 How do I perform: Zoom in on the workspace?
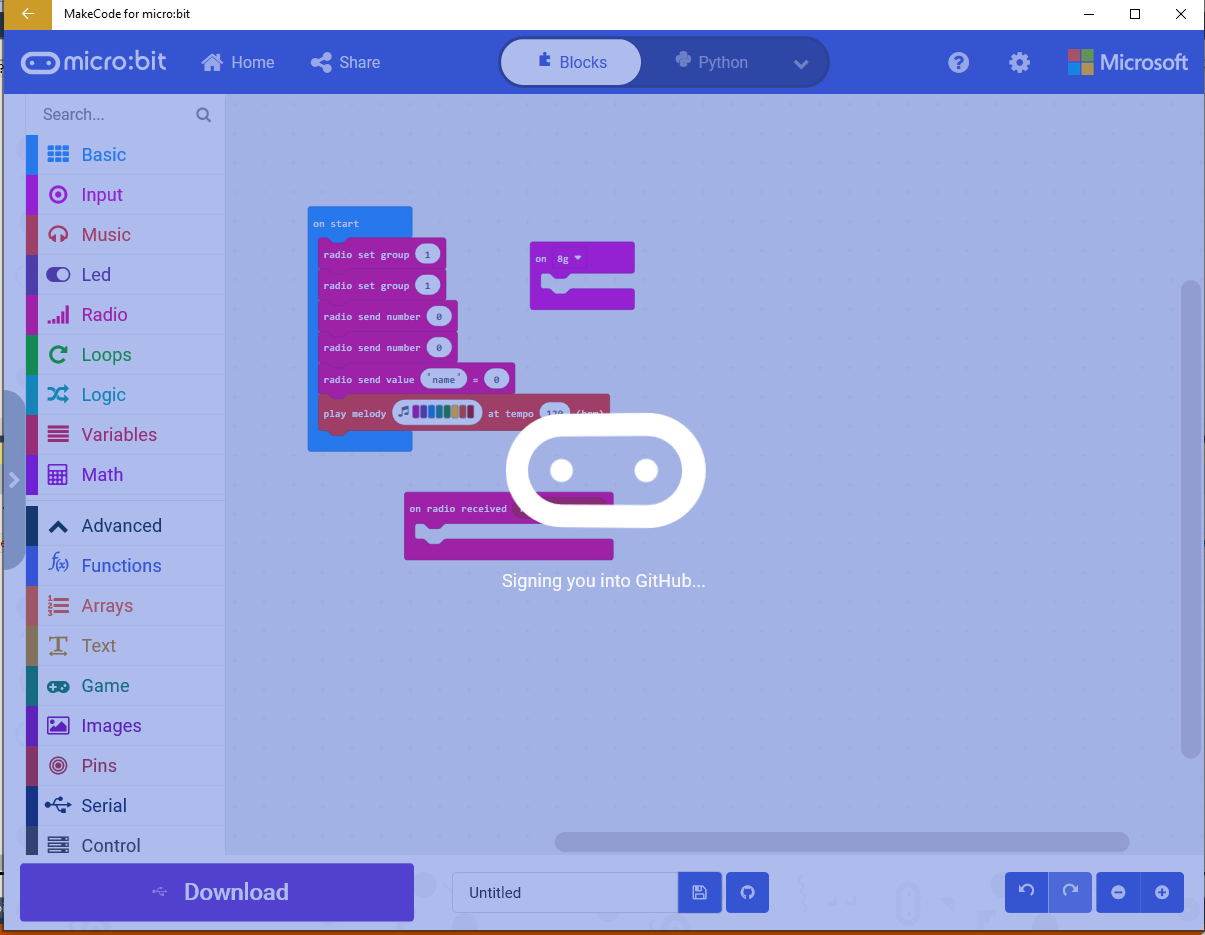click(x=1162, y=892)
